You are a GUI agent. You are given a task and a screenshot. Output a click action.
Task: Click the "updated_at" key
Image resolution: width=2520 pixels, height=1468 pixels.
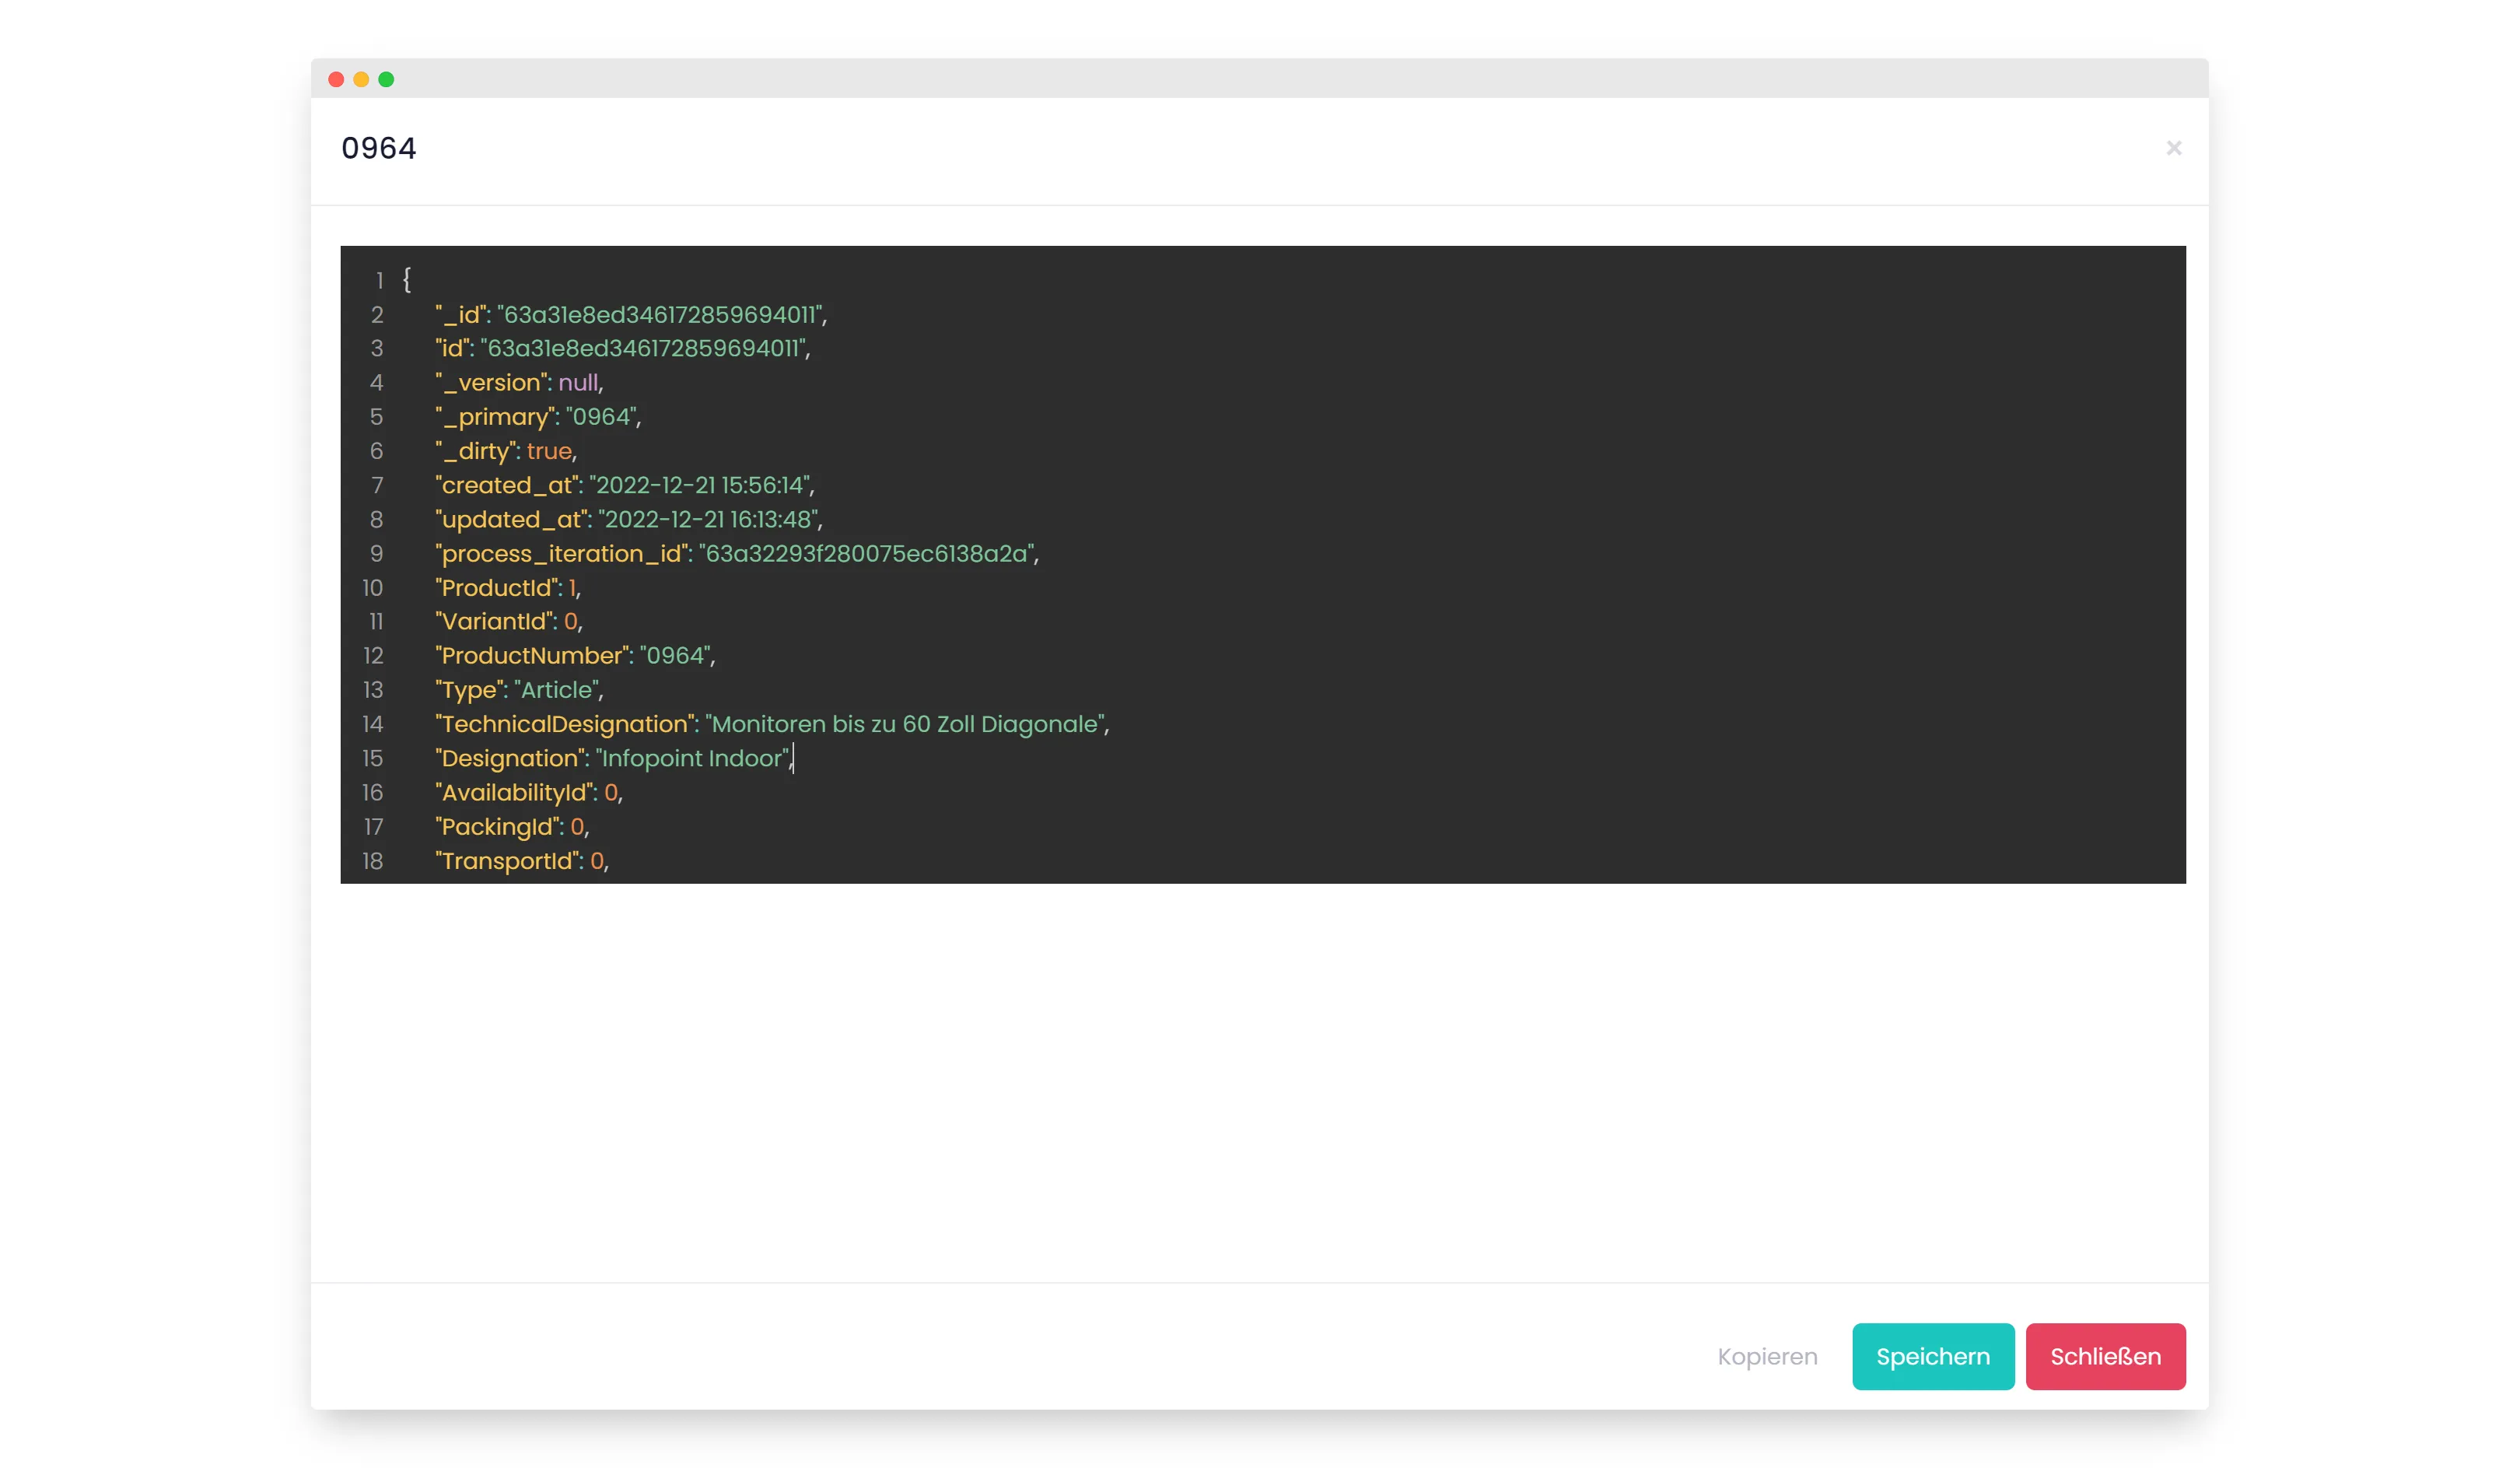point(511,520)
